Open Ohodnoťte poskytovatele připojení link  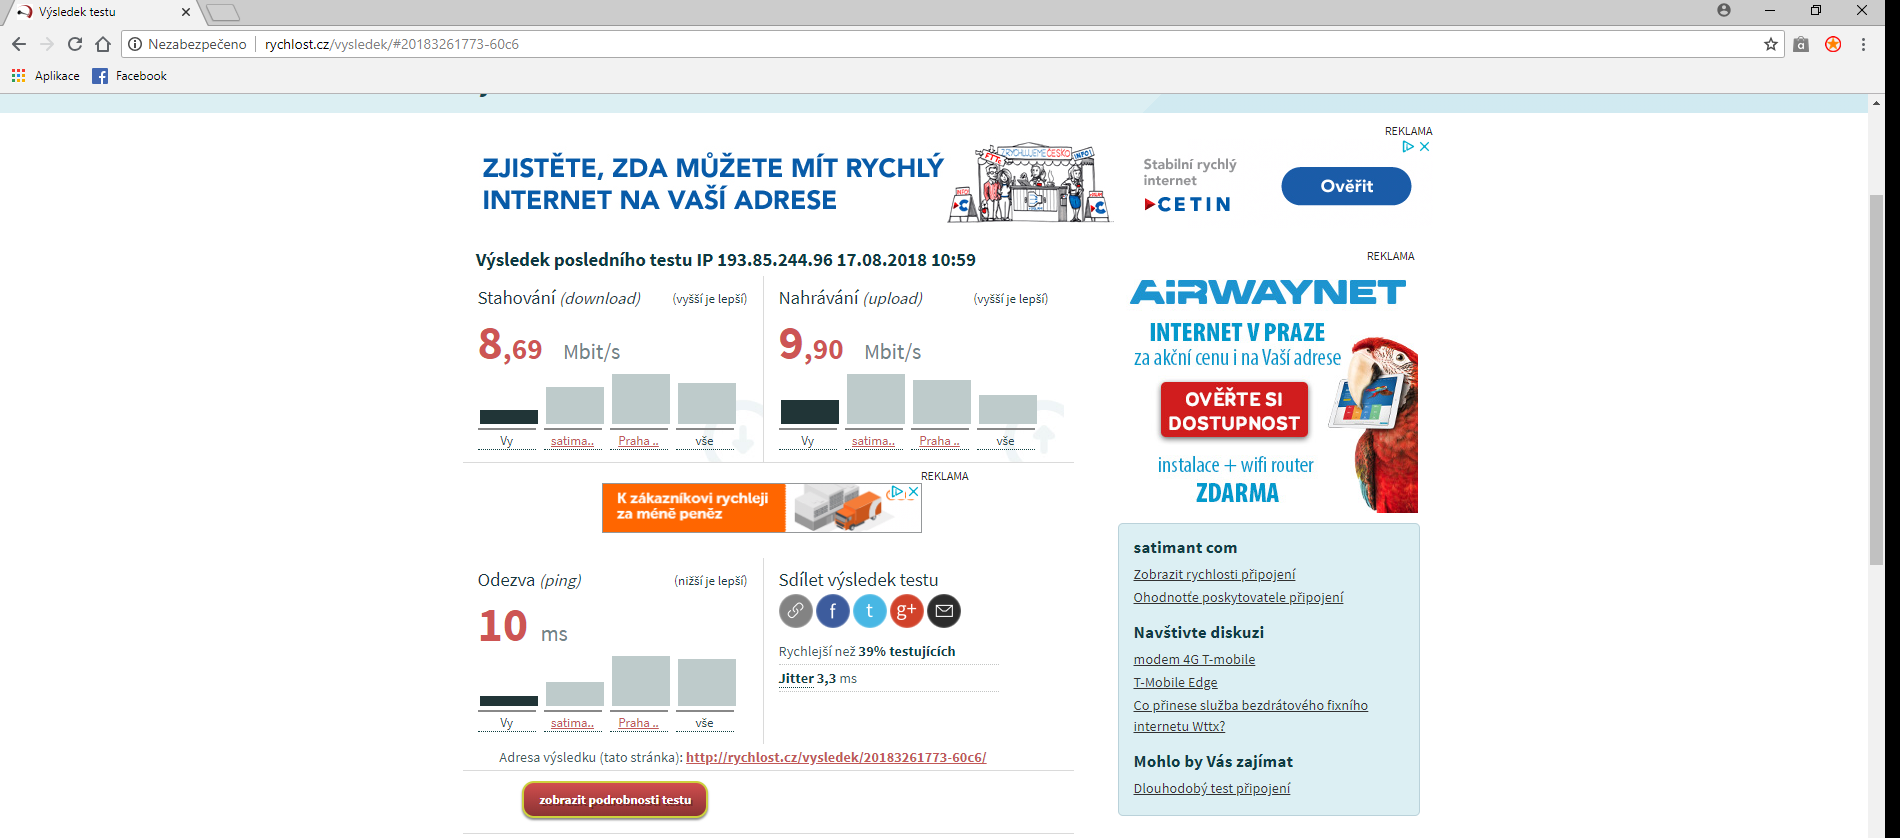(1238, 597)
